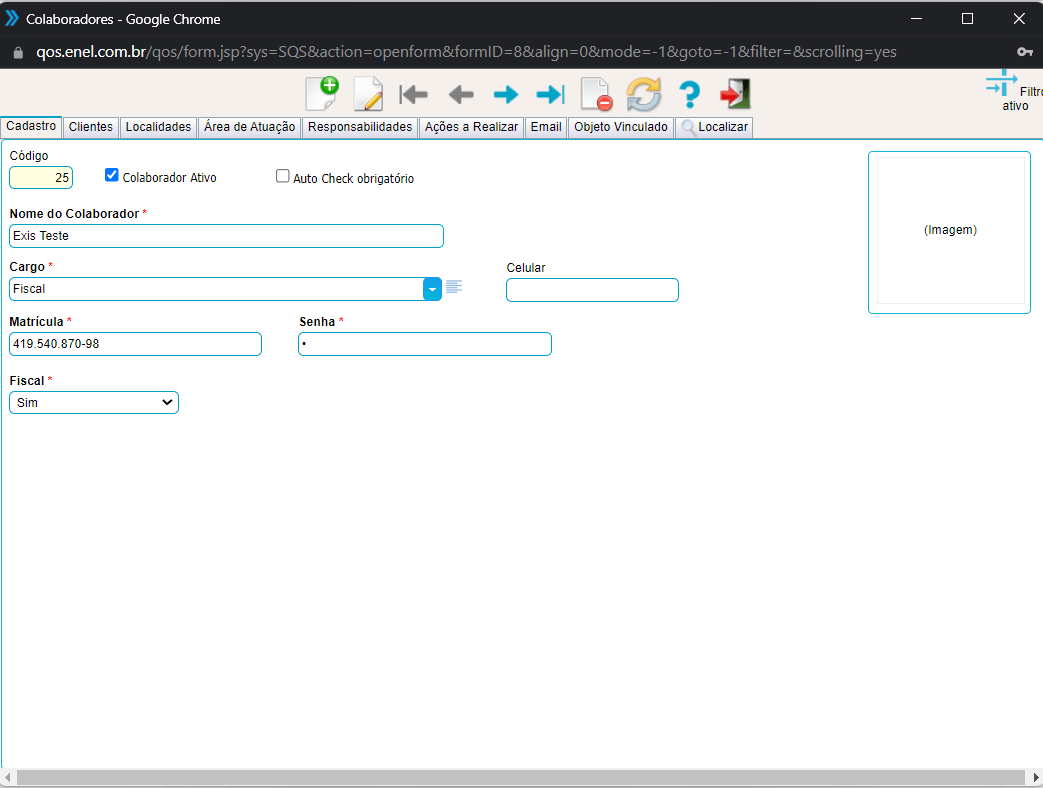Open the Localizar search tab
The width and height of the screenshot is (1043, 788).
(714, 127)
